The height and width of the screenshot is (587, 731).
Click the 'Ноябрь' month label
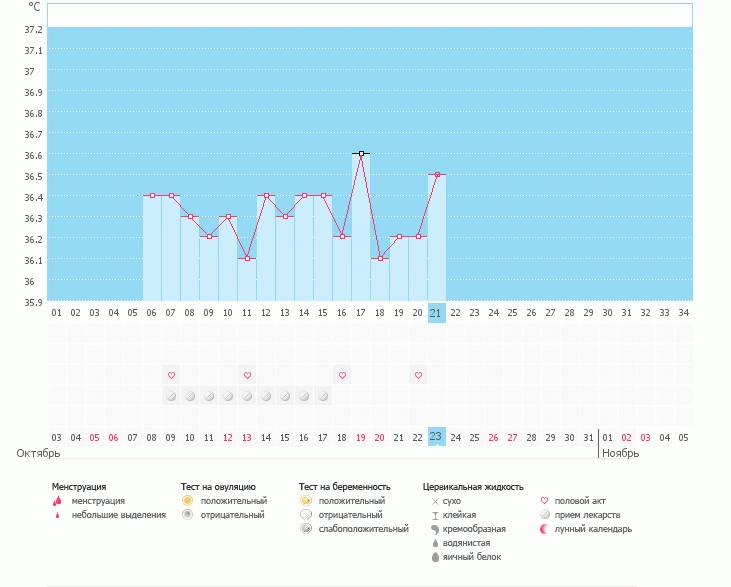(620, 453)
